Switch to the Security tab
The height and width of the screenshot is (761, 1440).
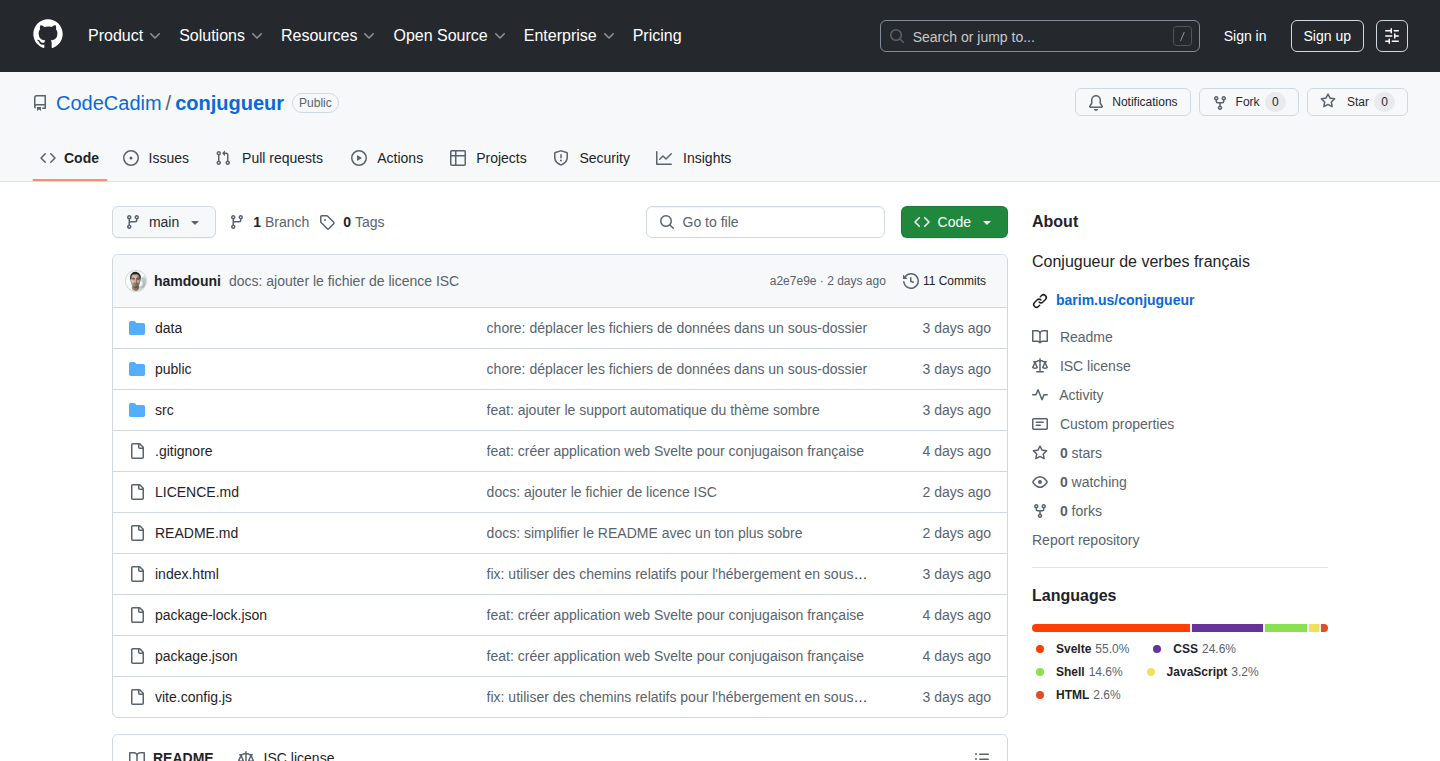(x=592, y=158)
